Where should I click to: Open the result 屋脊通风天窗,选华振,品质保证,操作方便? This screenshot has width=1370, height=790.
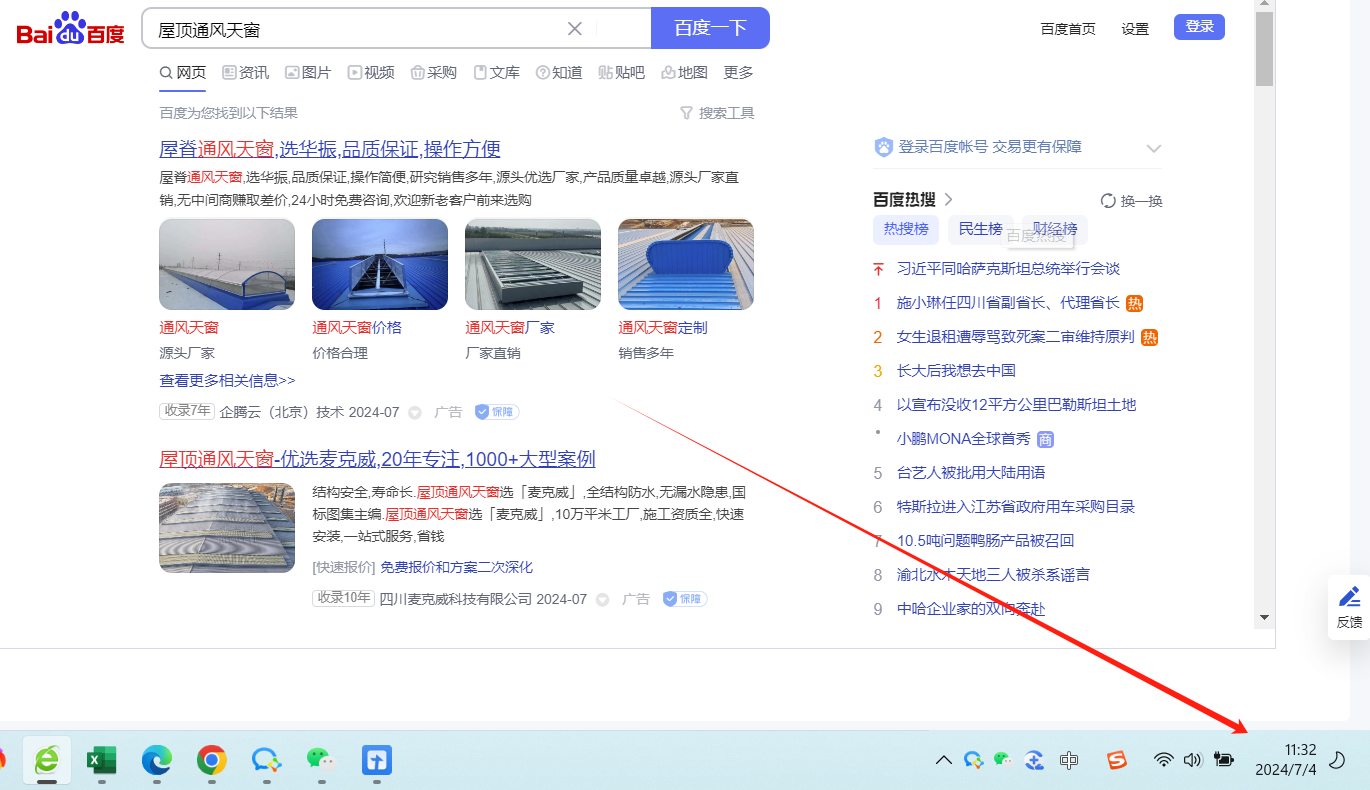click(330, 149)
